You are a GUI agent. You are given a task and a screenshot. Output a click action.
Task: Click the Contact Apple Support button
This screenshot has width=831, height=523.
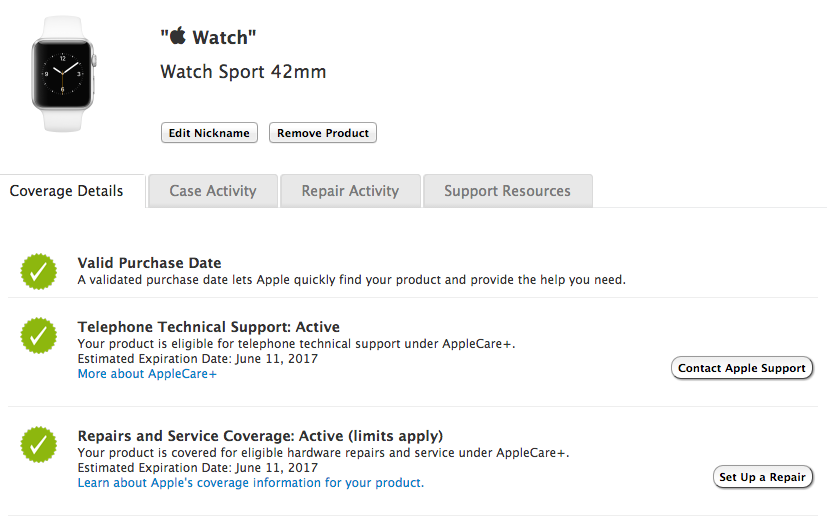pos(742,368)
